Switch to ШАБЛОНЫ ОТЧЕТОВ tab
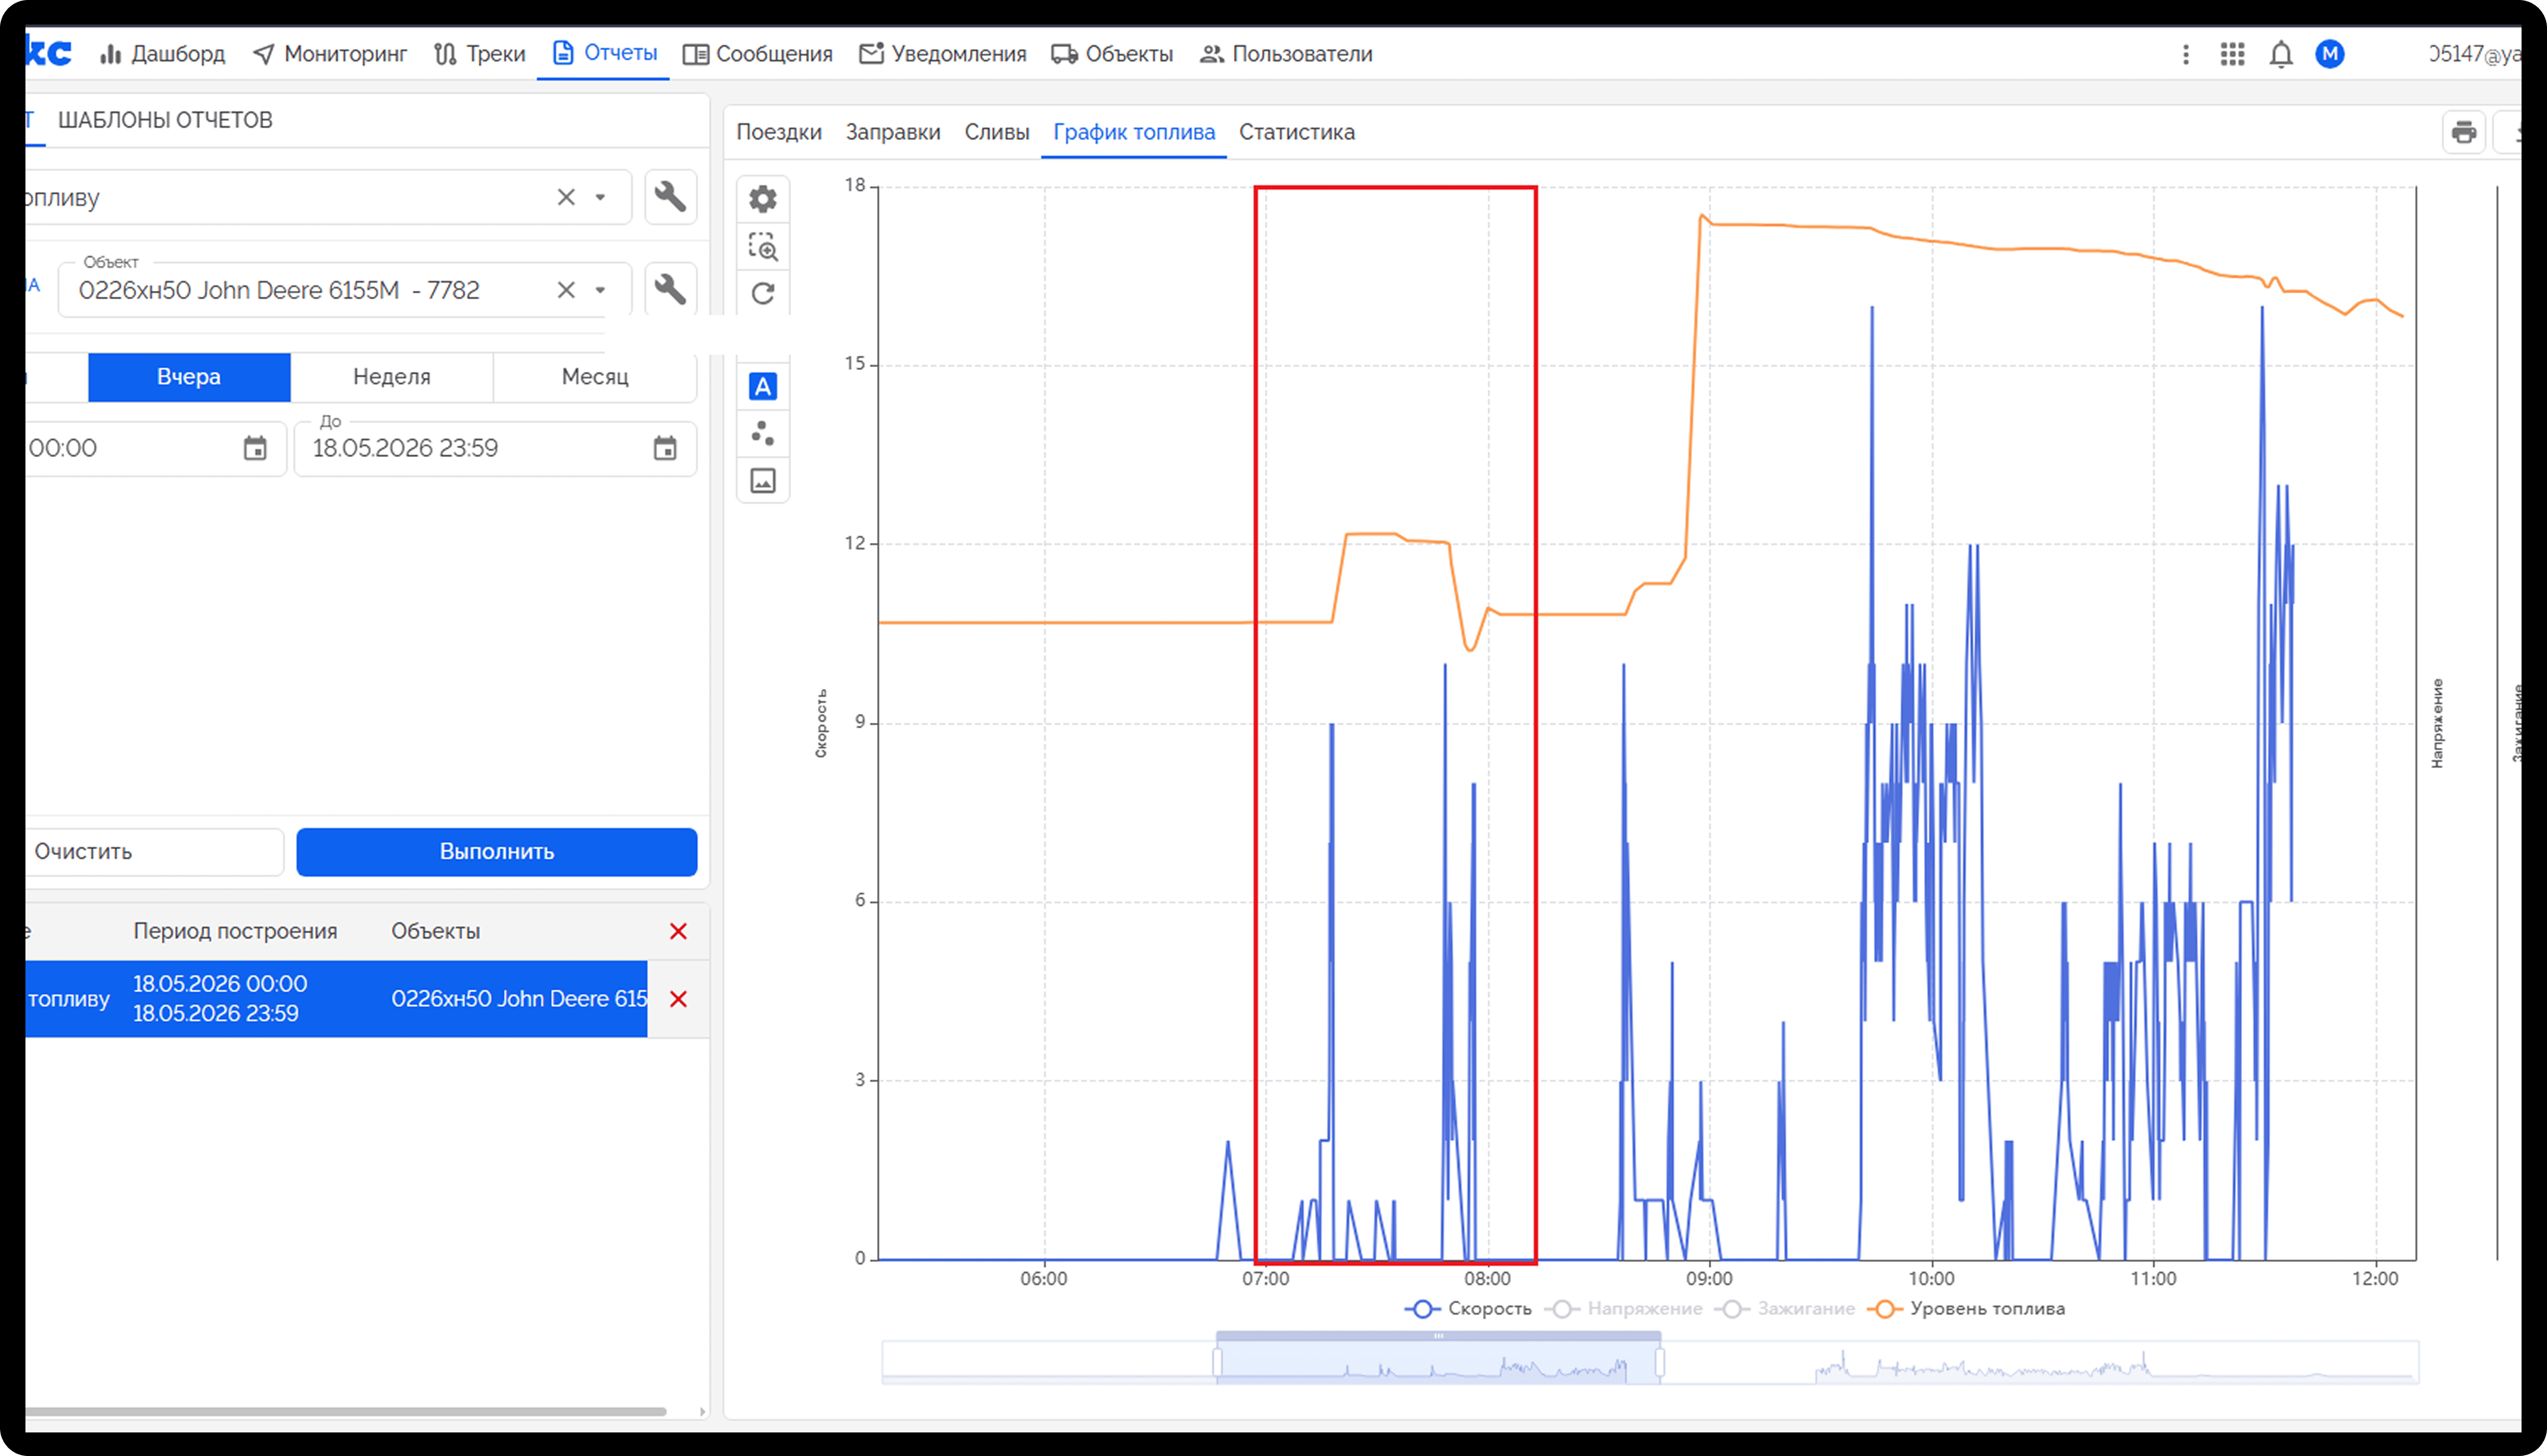Screen dimensions: 2547x1456 [x=165, y=120]
